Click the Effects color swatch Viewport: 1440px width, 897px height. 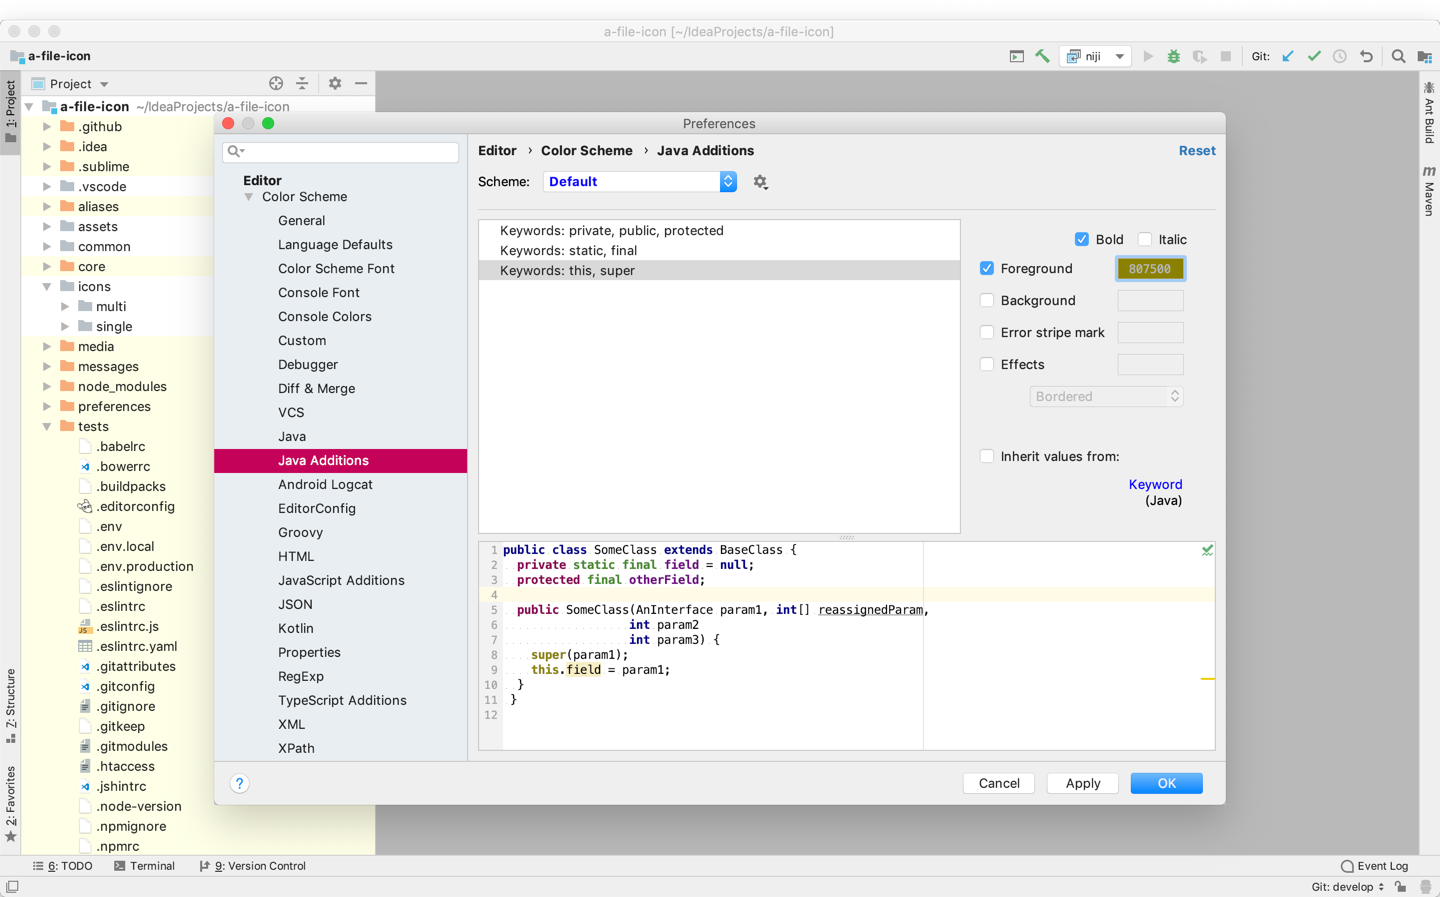pos(1150,364)
